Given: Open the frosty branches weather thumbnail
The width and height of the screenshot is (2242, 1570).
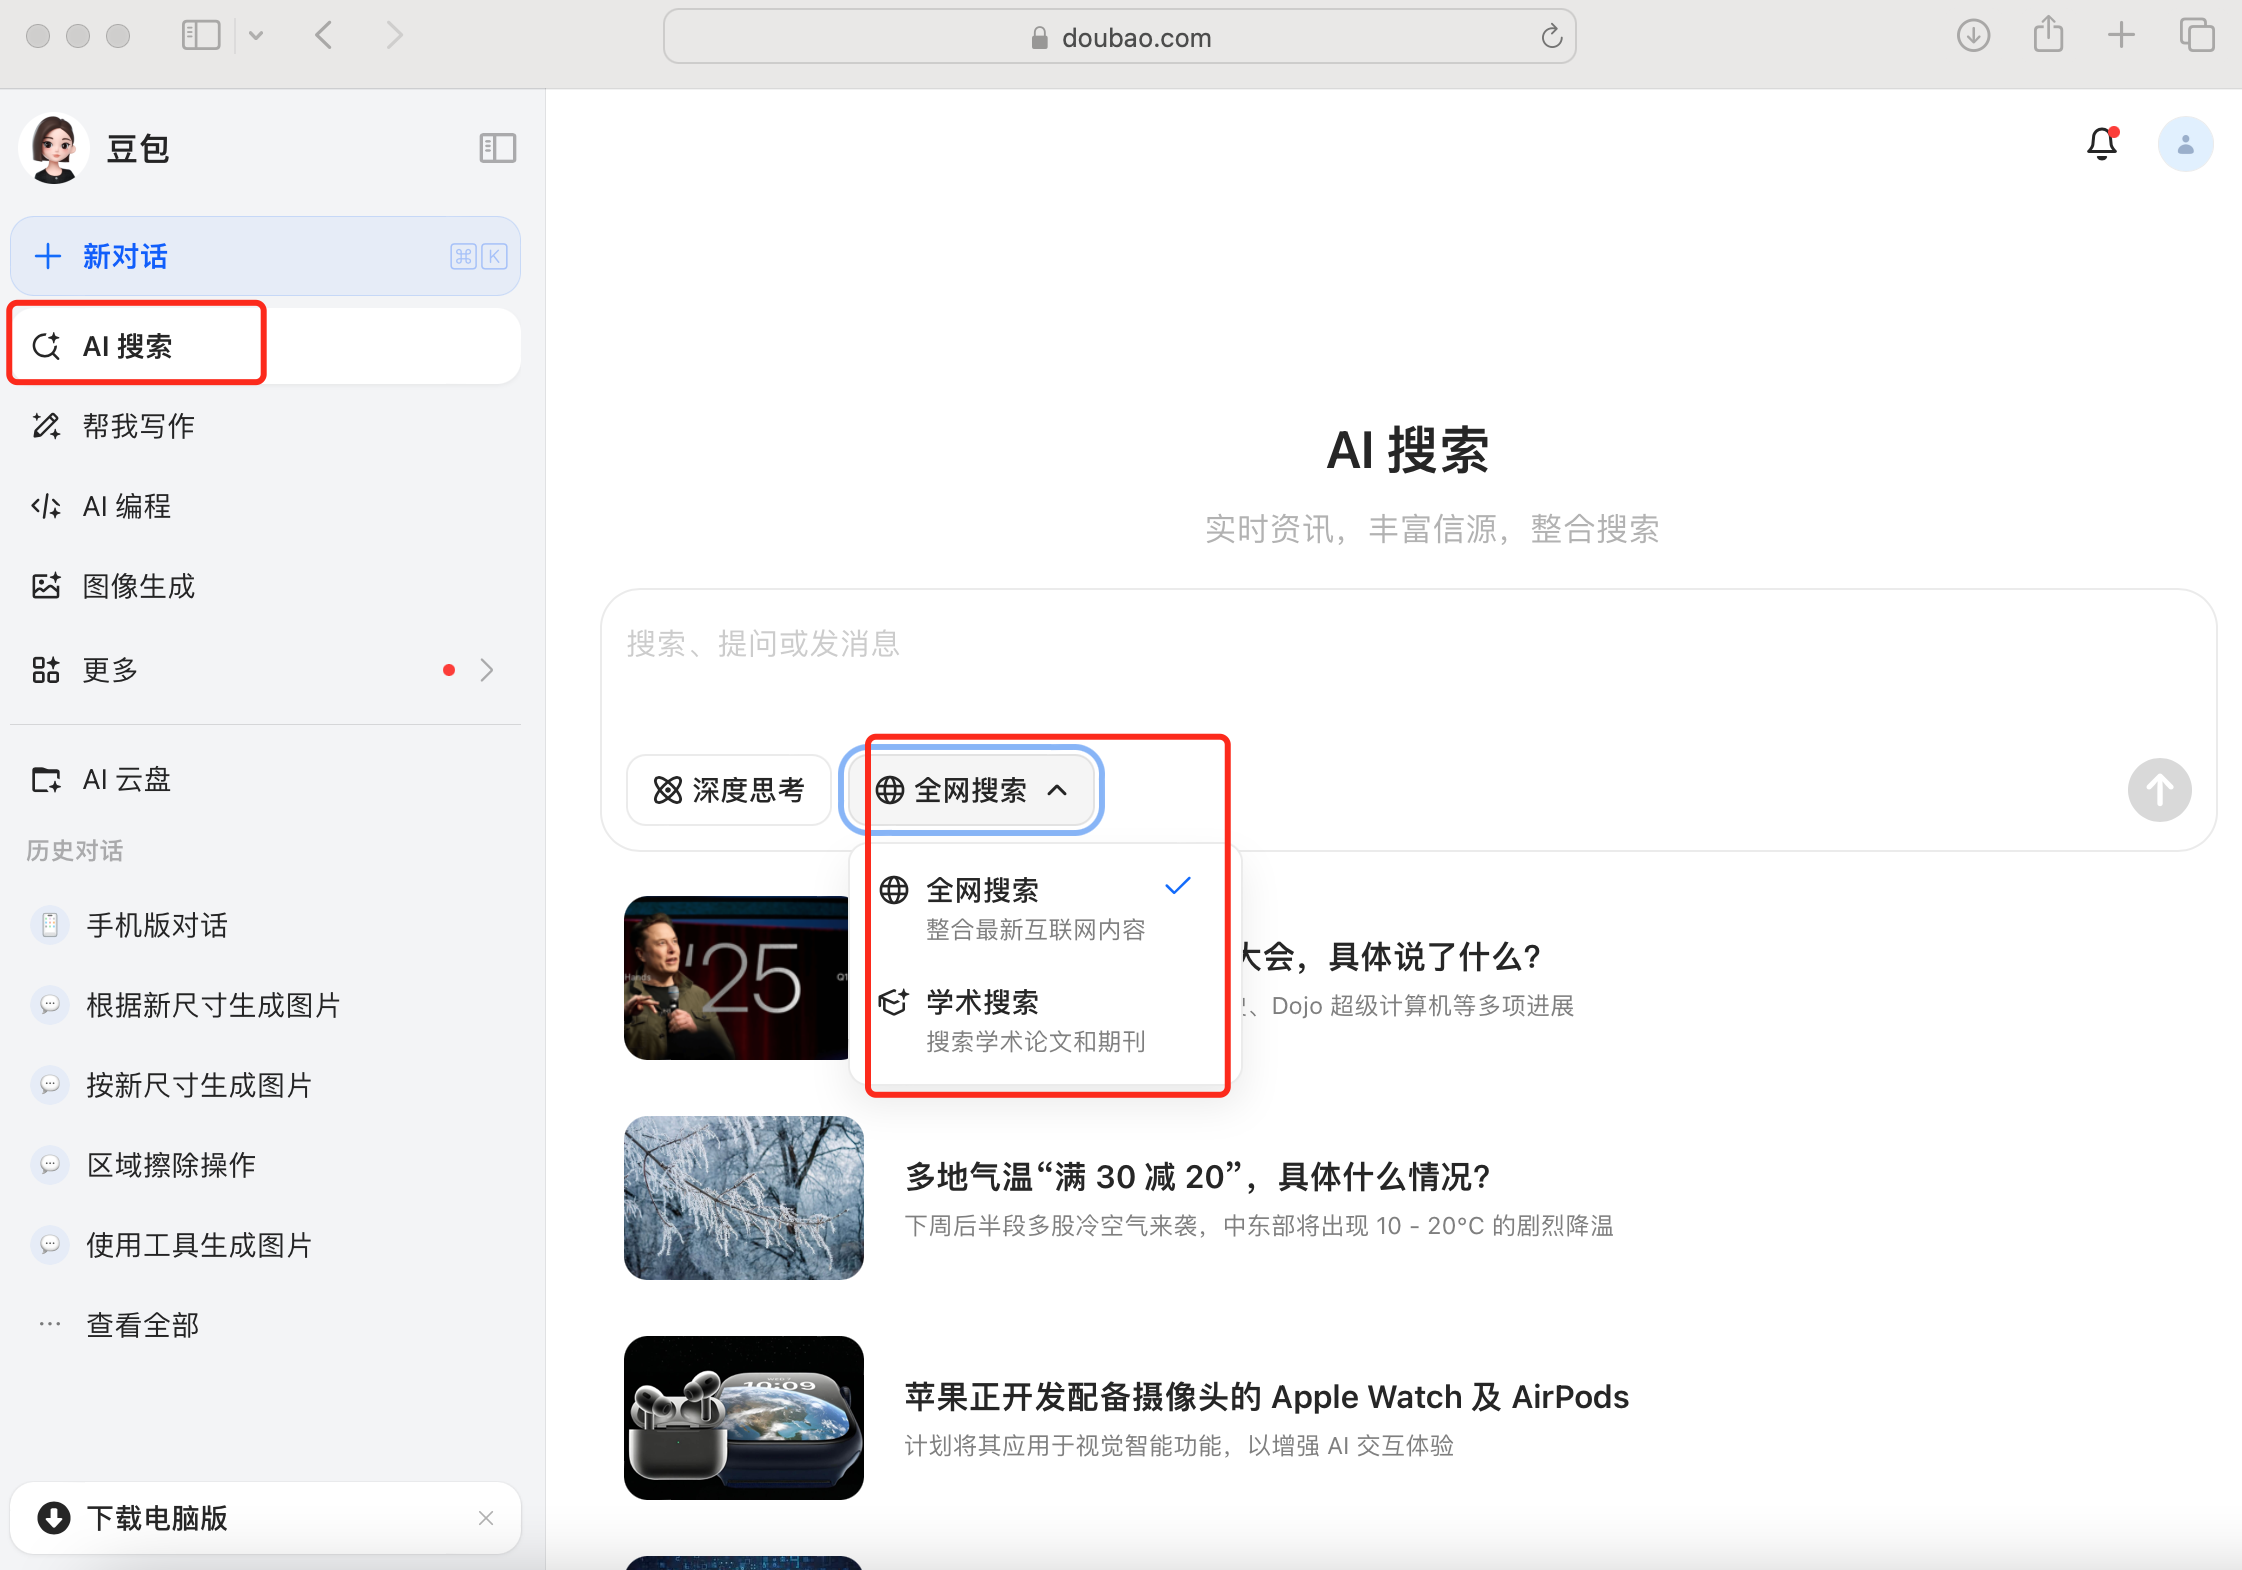Looking at the screenshot, I should [x=744, y=1198].
